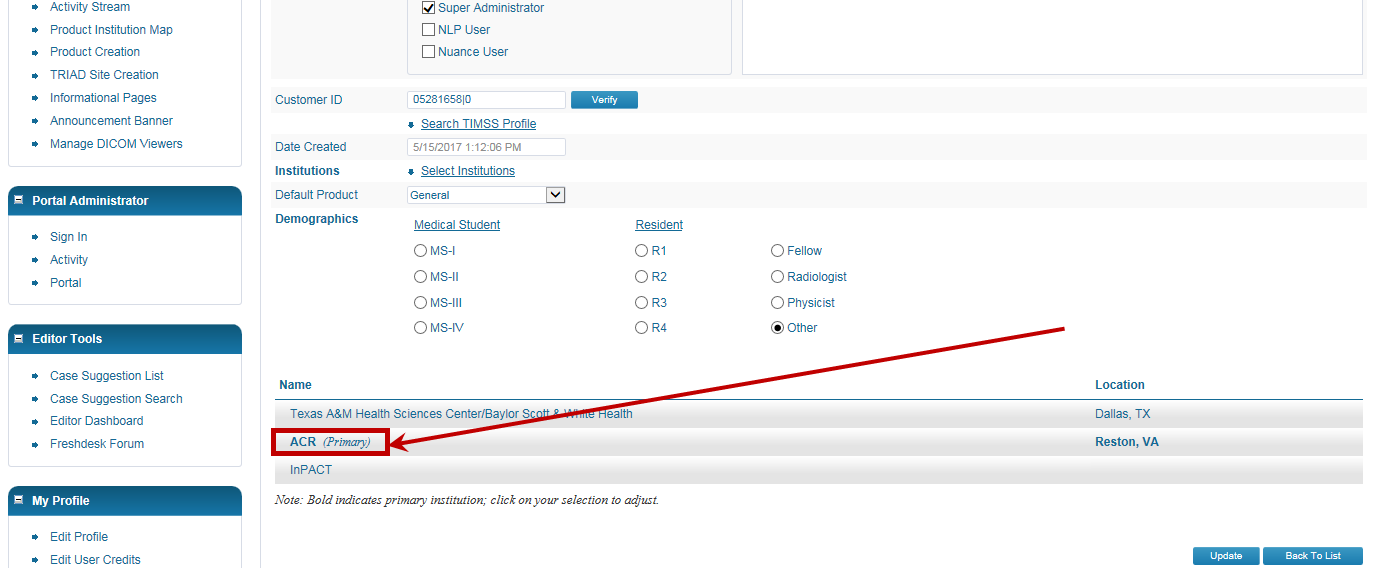Screen dimensions: 1377x568
Task: Select R1 resident radio button
Action: tap(642, 251)
